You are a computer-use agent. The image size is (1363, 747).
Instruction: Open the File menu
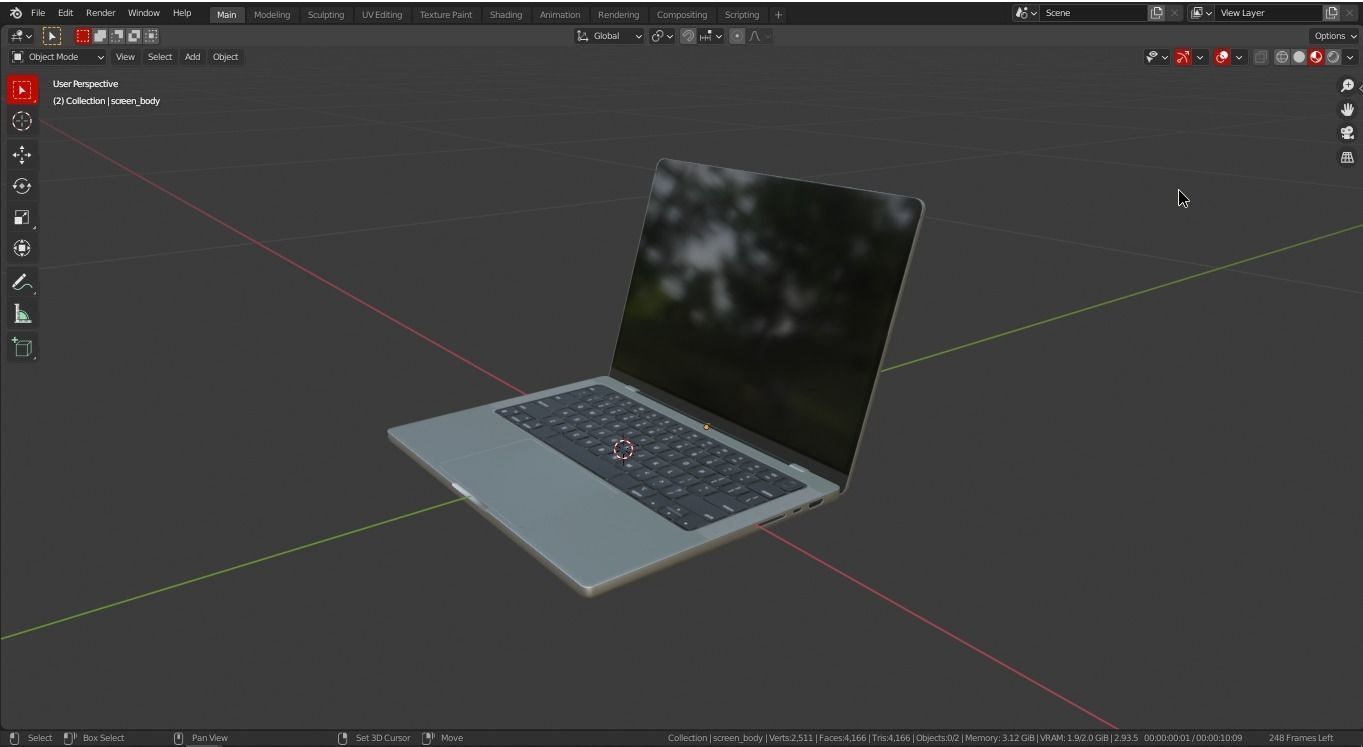tap(38, 13)
